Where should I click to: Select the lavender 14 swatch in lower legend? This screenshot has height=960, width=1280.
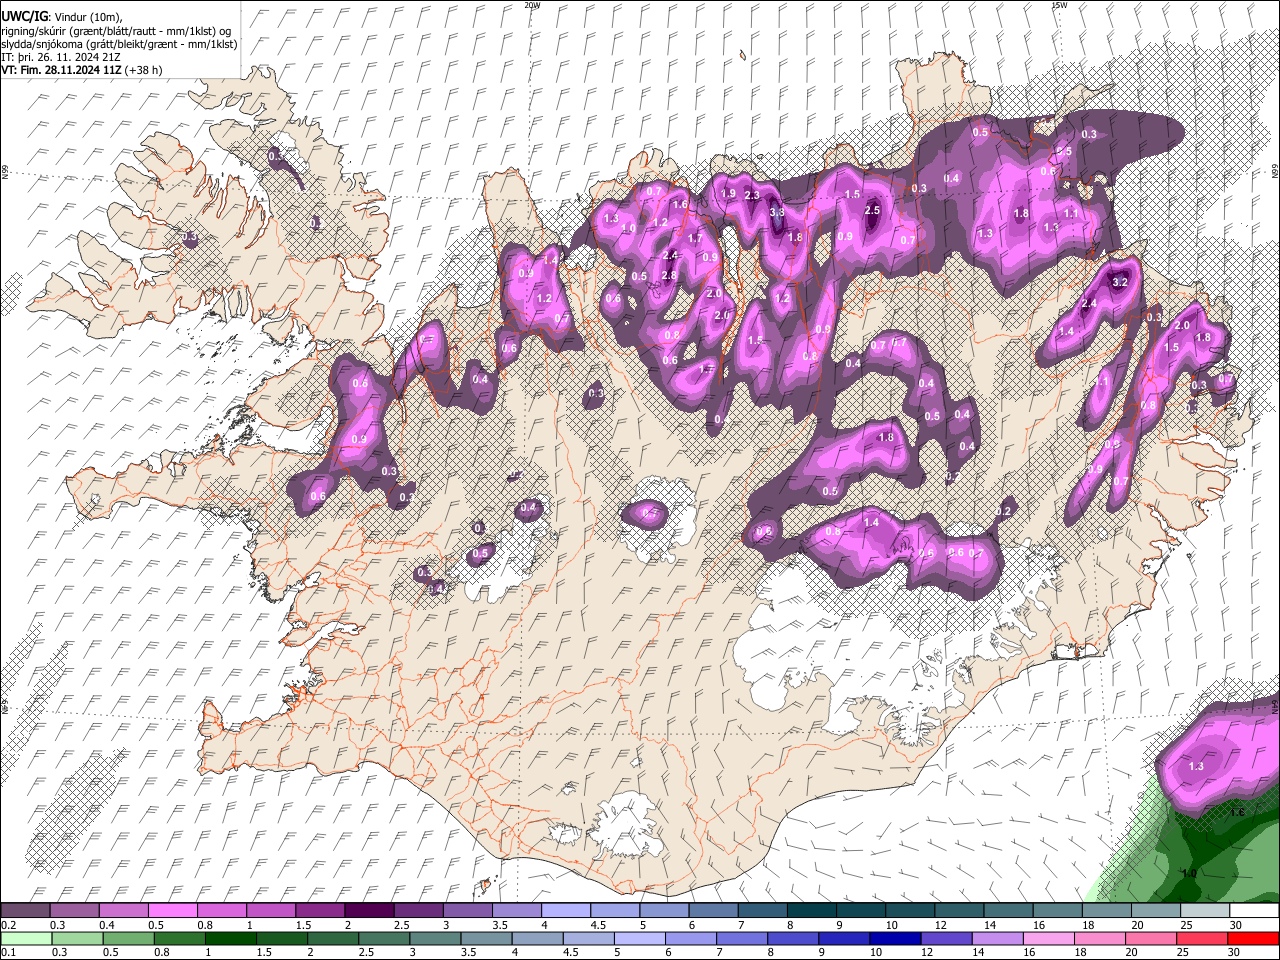996,938
